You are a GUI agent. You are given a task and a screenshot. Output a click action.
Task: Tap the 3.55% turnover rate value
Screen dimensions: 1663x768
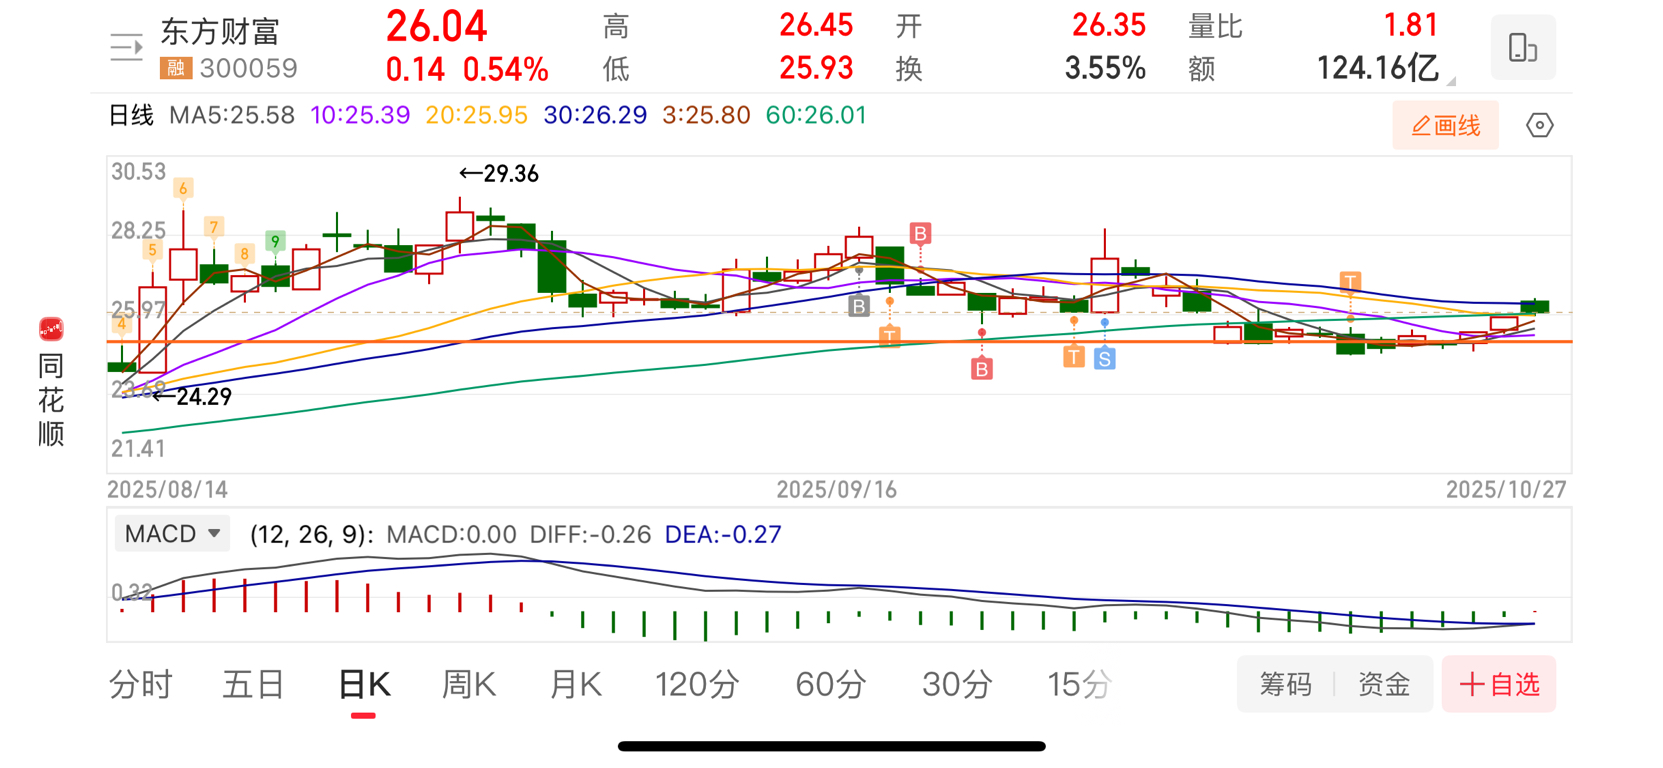coord(1105,68)
